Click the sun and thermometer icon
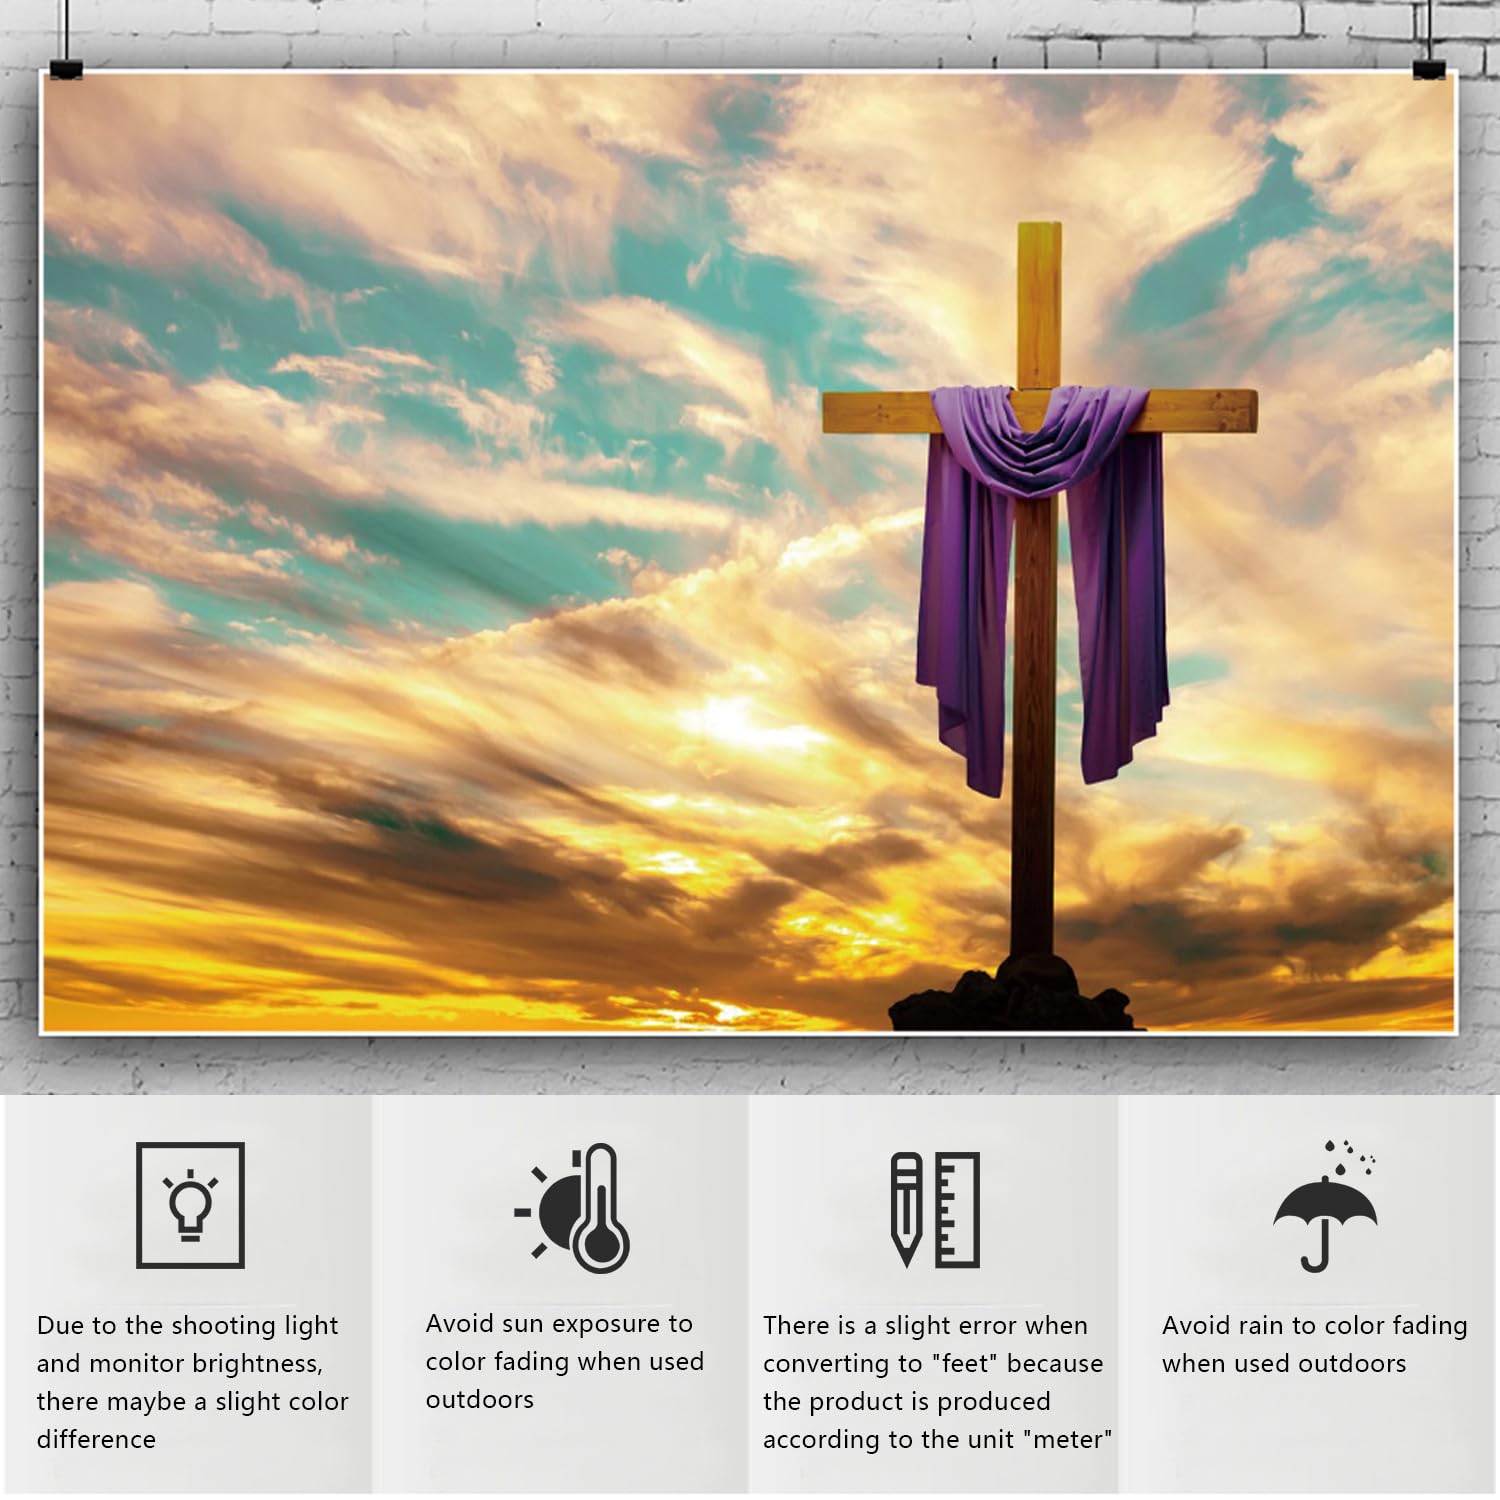Image resolution: width=1500 pixels, height=1500 pixels. click(573, 1208)
